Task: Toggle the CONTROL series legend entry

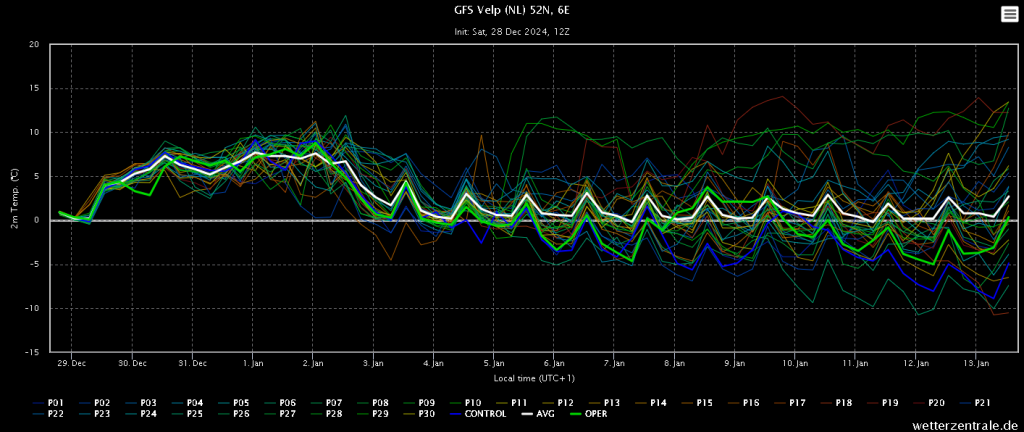Action: click(475, 414)
